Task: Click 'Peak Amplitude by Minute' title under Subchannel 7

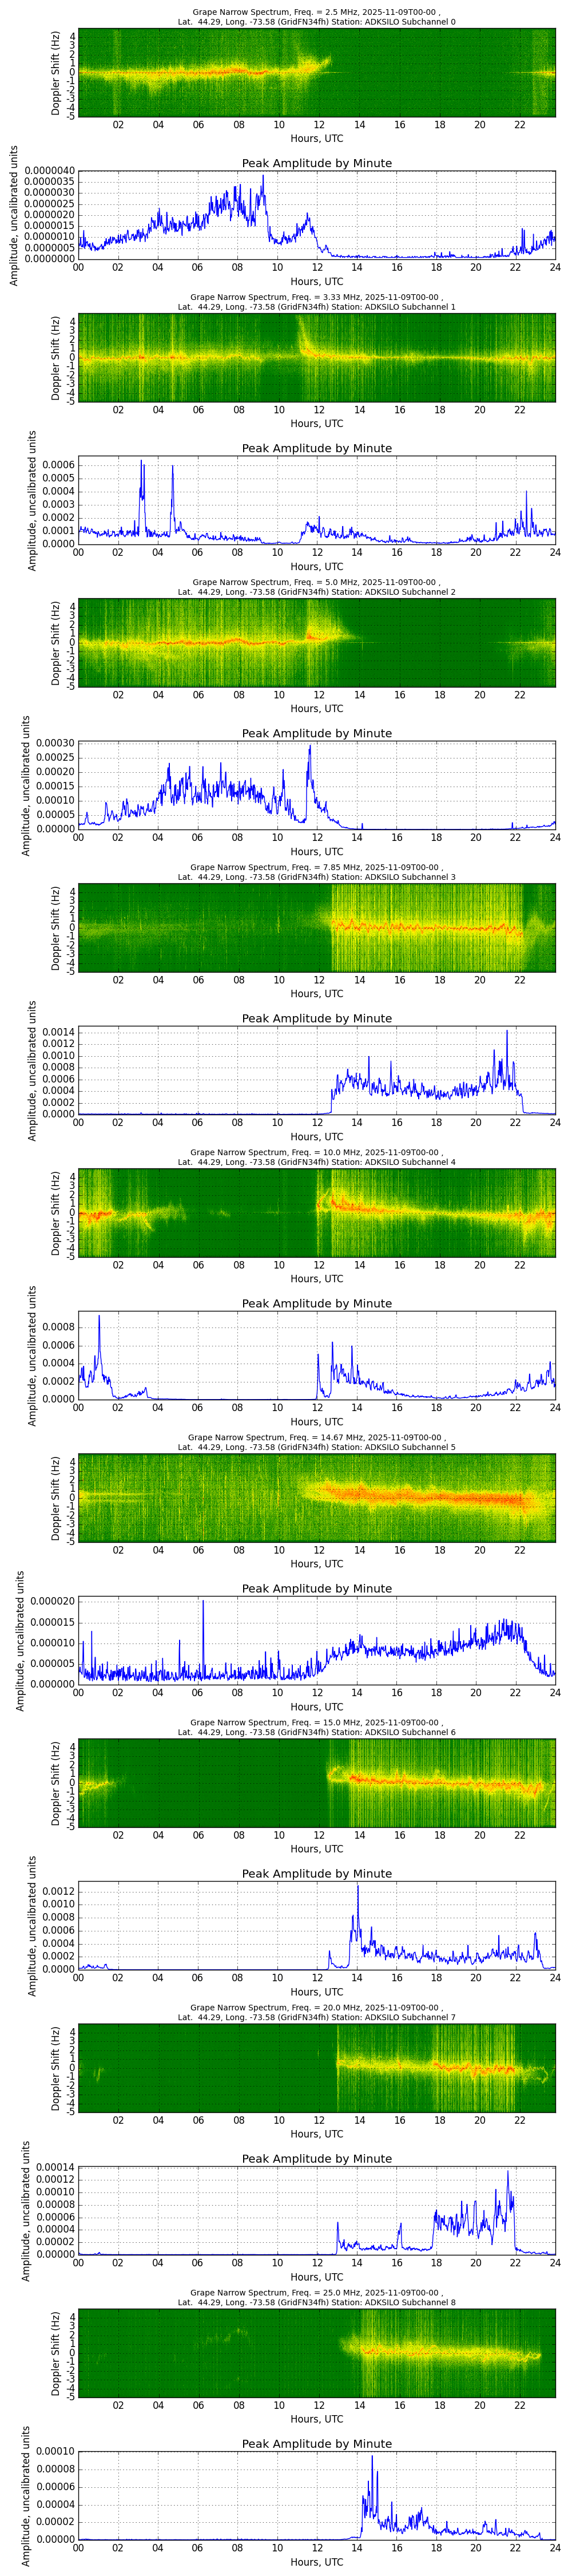Action: pos(316,2158)
